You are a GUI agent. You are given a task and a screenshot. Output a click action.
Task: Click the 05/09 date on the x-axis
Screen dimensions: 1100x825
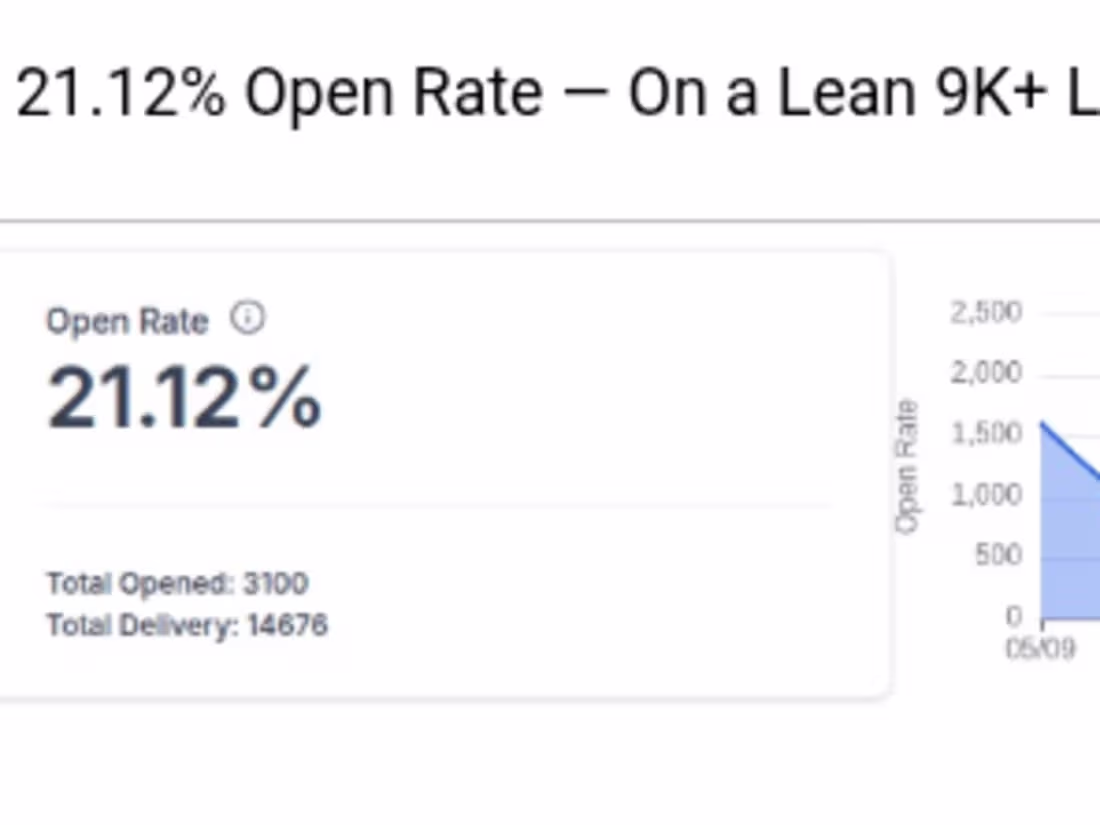click(x=1040, y=648)
